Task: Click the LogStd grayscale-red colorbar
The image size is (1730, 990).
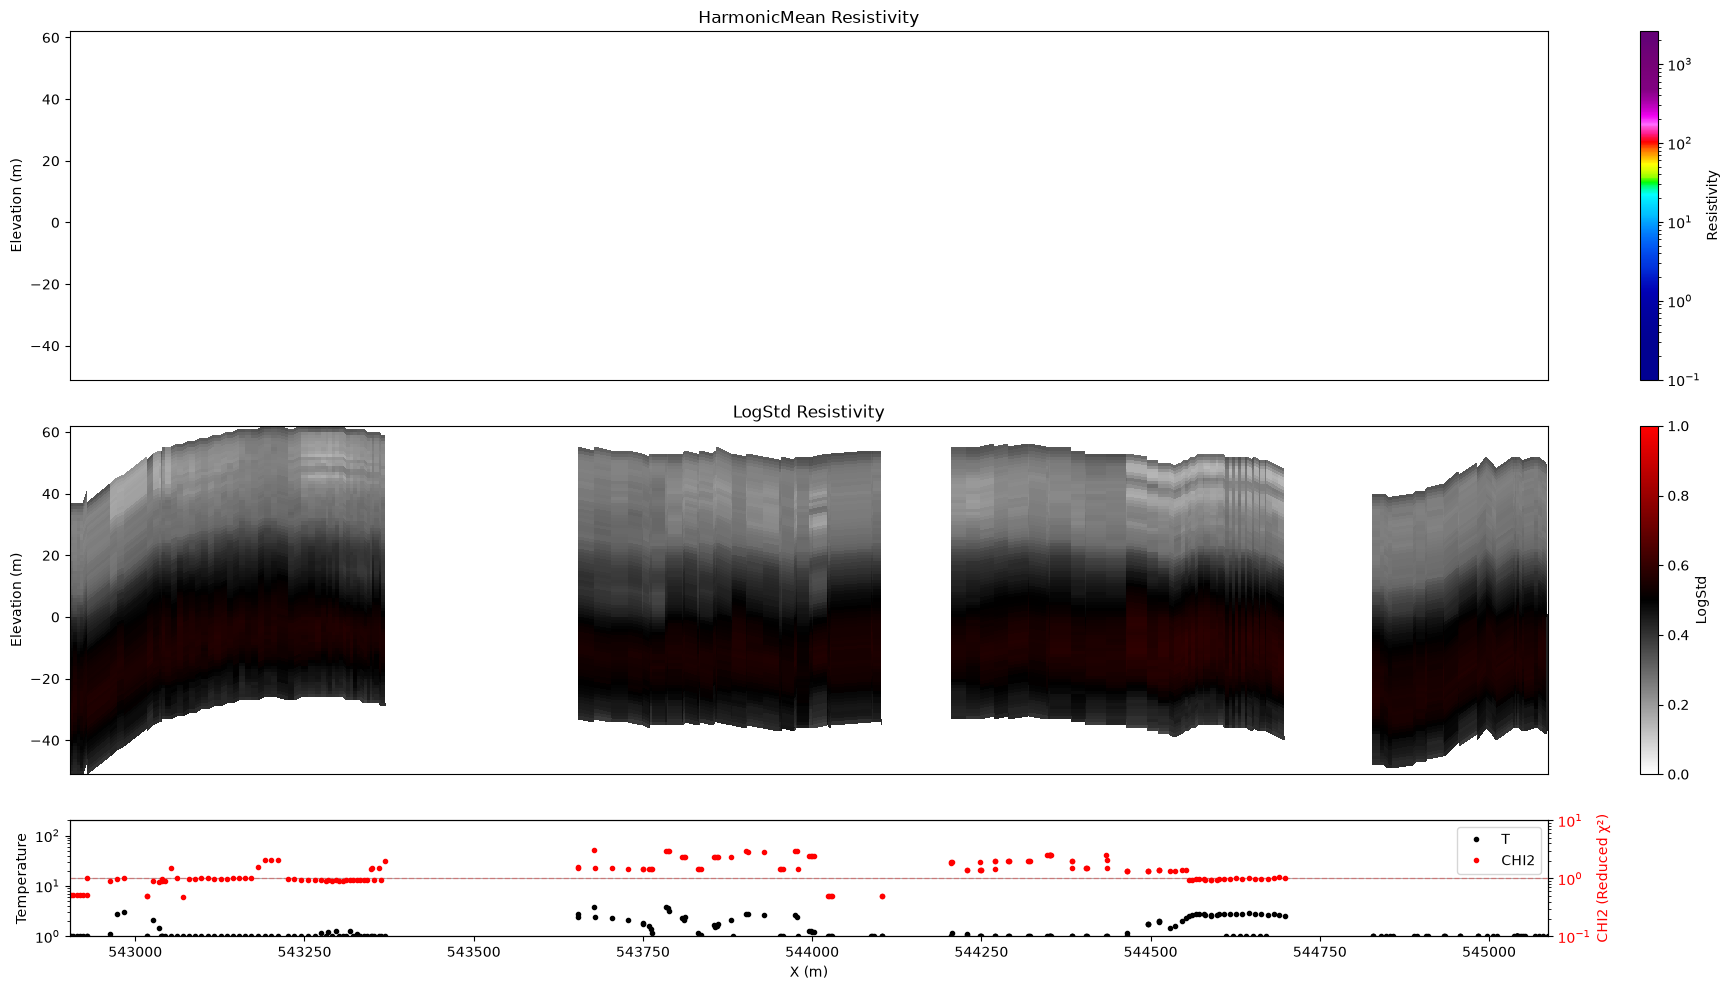Action: [x=1650, y=600]
